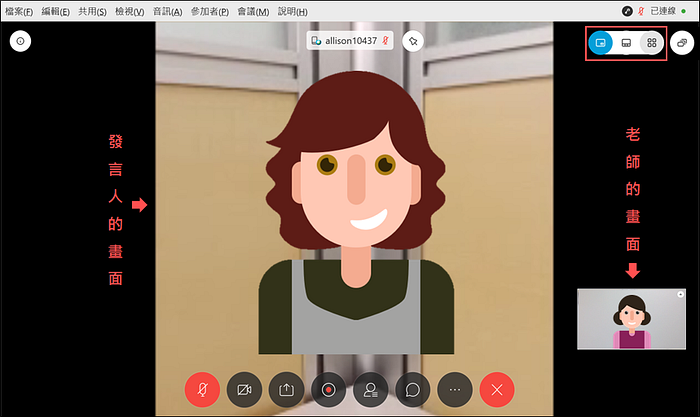This screenshot has width=700, height=417.
Task: Collapse the self-view thumbnail corner button
Action: pyautogui.click(x=680, y=294)
